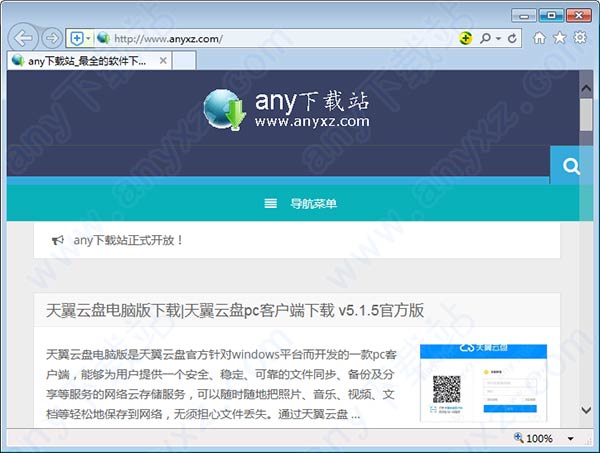Switch to the any下载站 tab
This screenshot has width=600, height=453.
89,61
